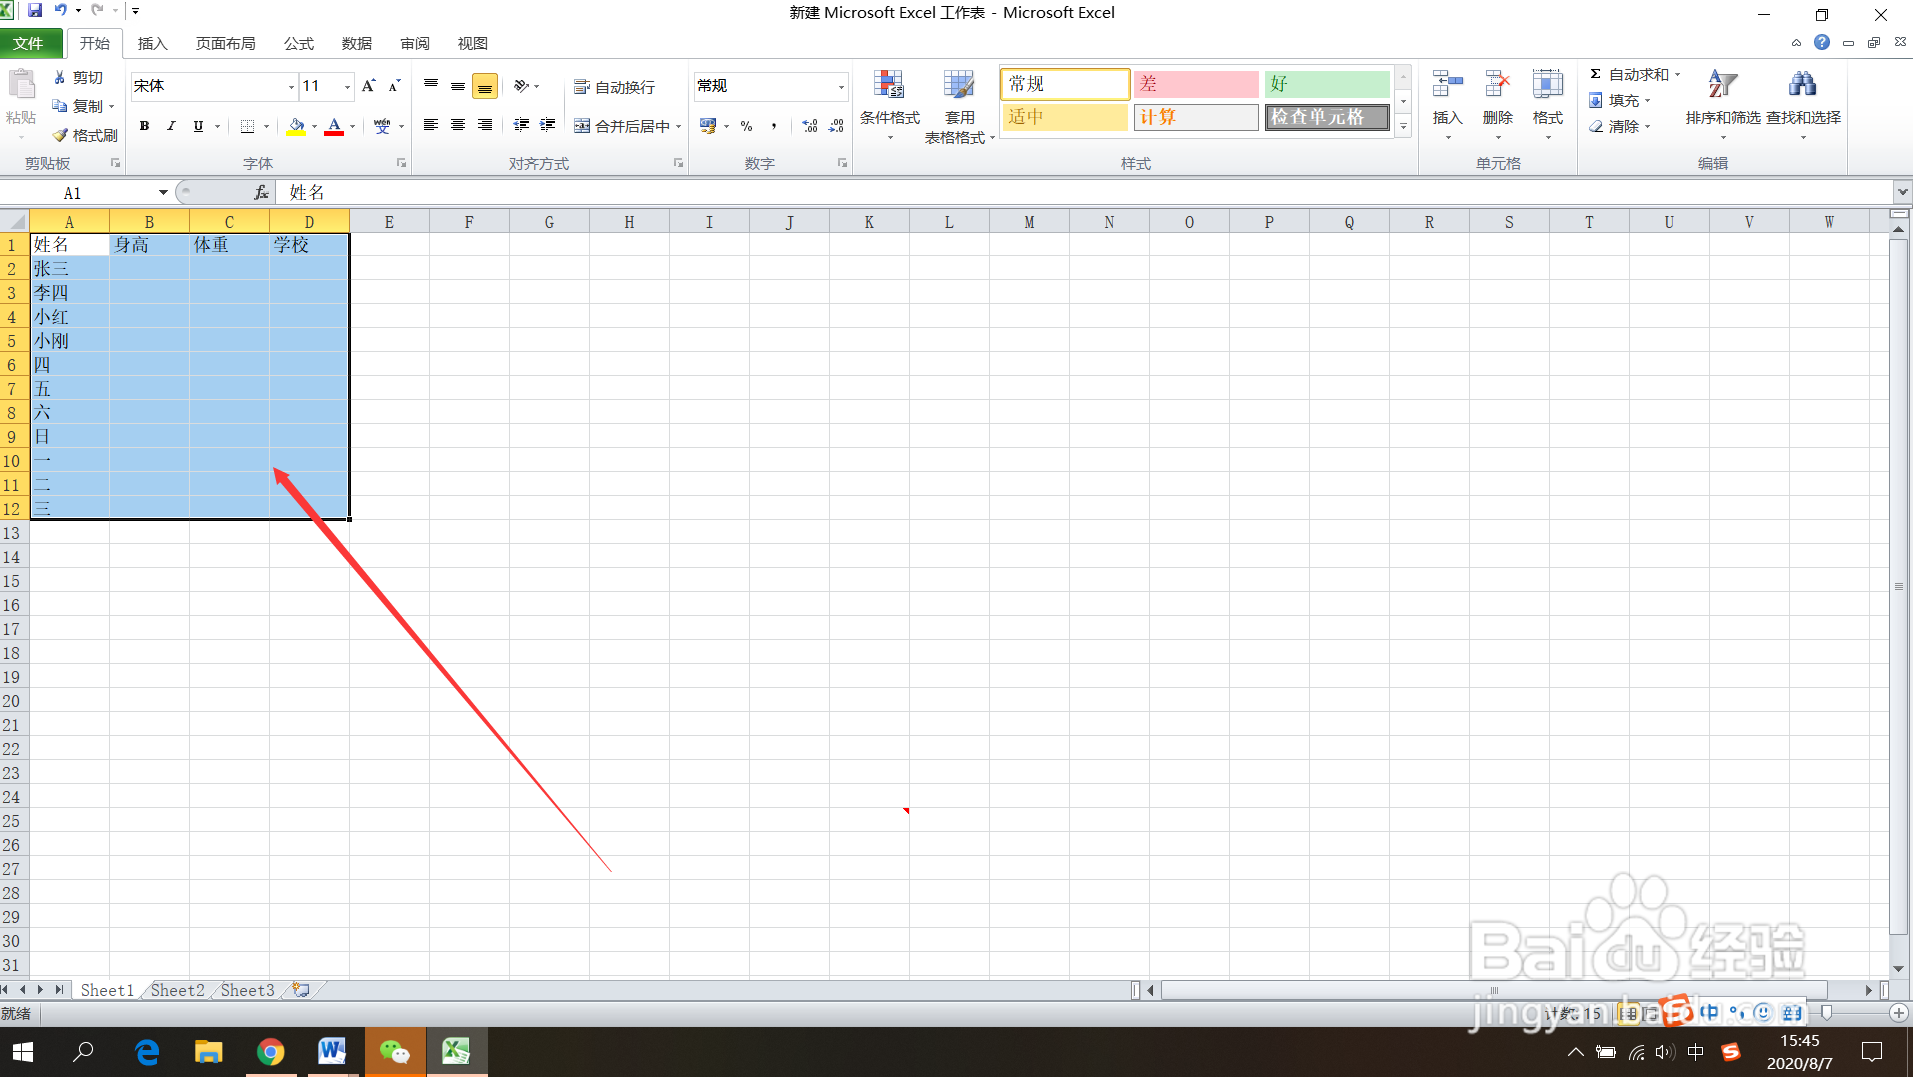Click Wrap Text (自动换行)
The image size is (1913, 1077).
point(614,87)
